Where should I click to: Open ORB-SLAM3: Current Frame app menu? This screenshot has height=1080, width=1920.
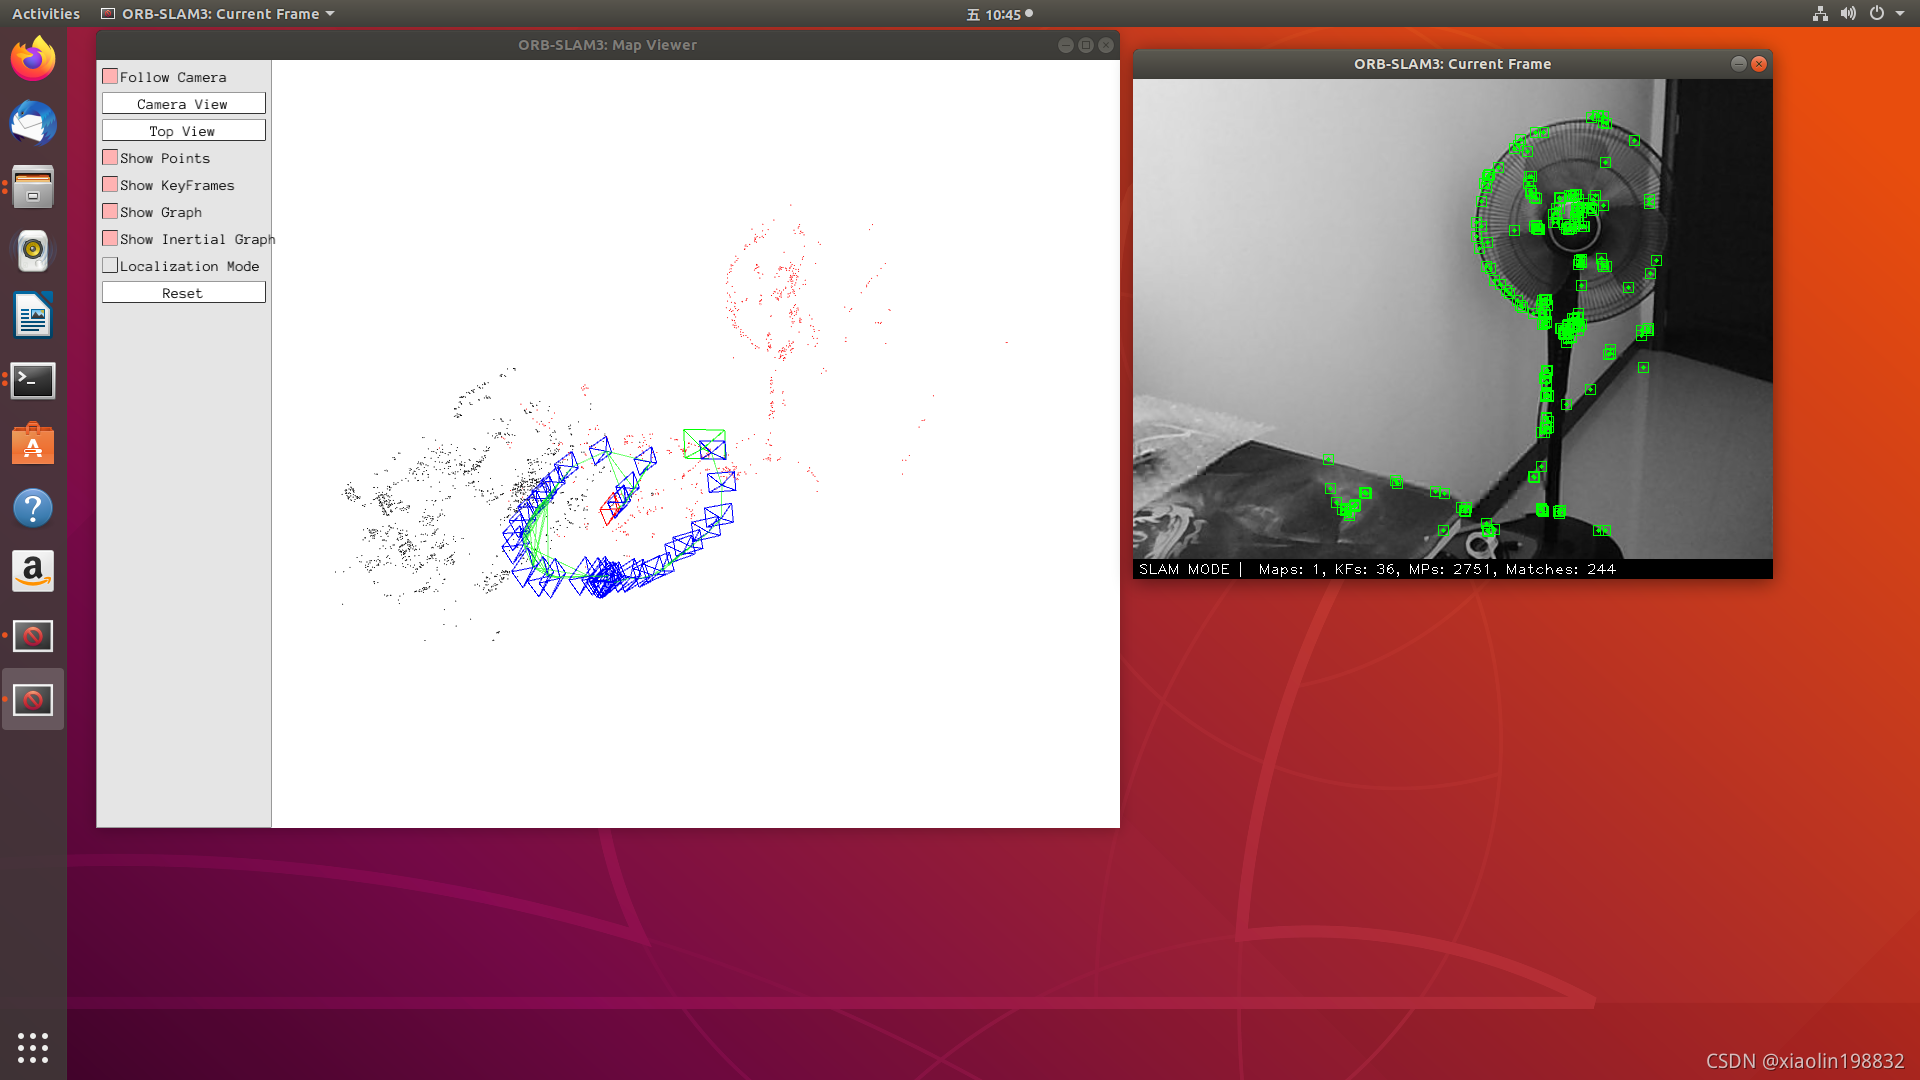218,14
